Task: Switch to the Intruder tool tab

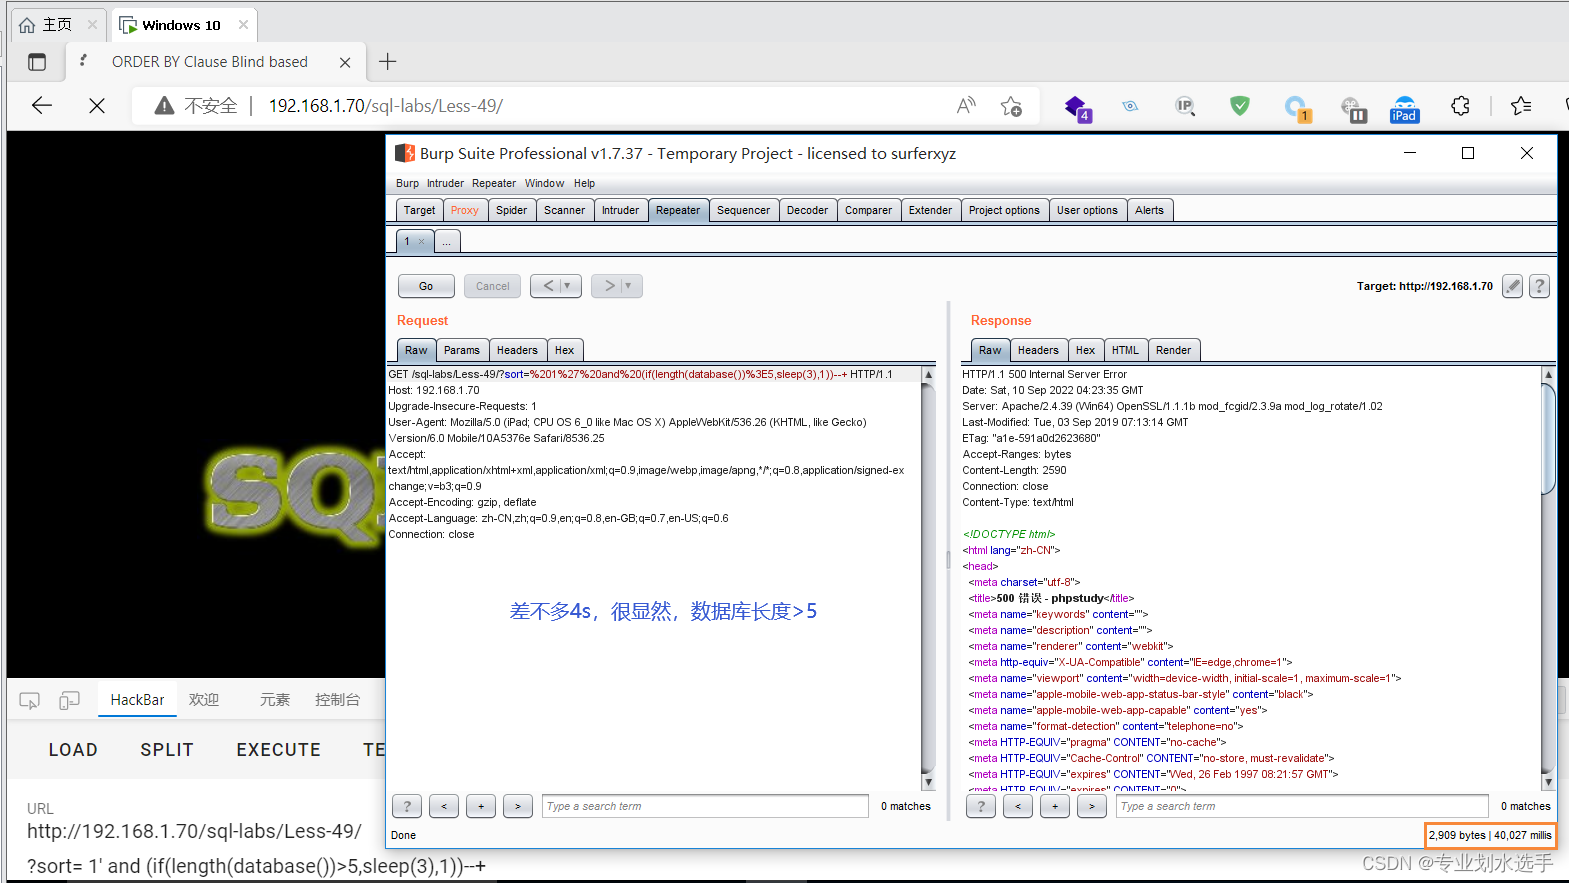Action: (x=620, y=210)
